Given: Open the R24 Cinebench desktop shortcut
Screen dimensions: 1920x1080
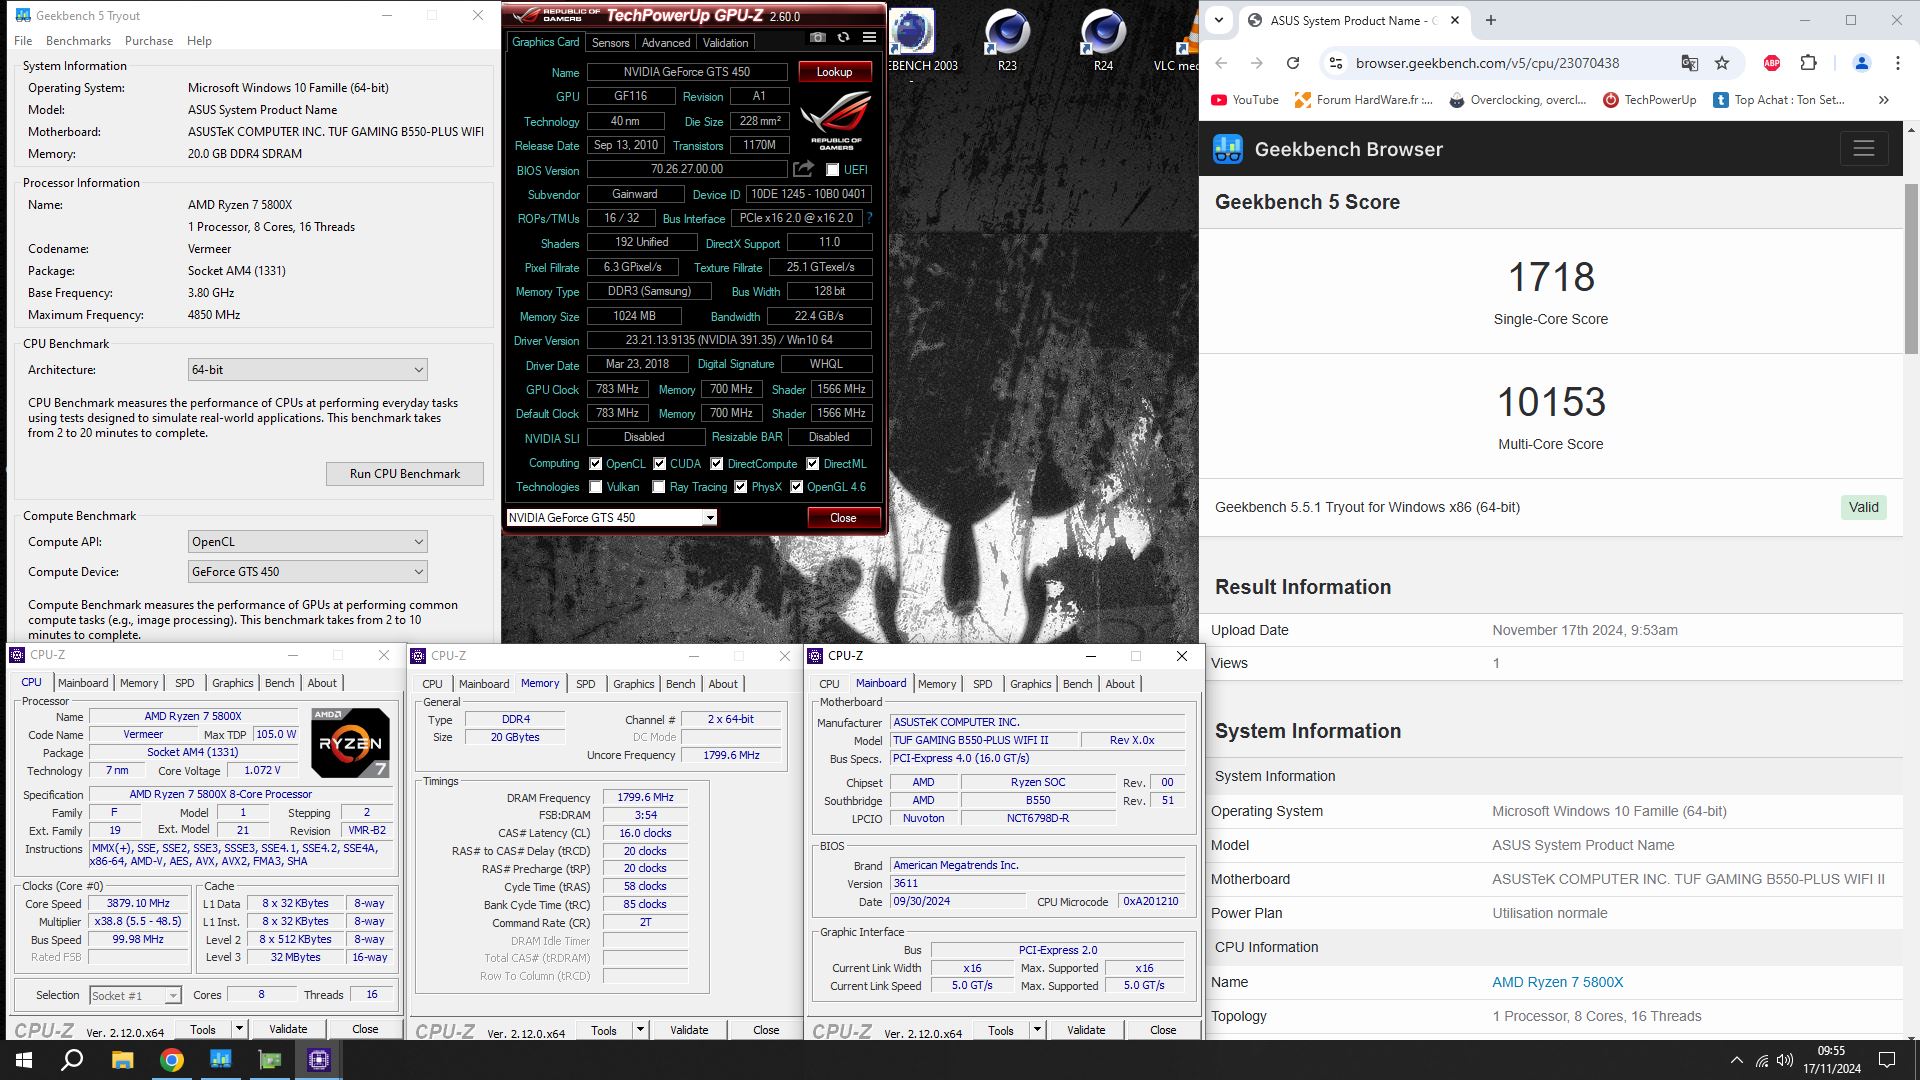Looking at the screenshot, I should coord(1103,42).
